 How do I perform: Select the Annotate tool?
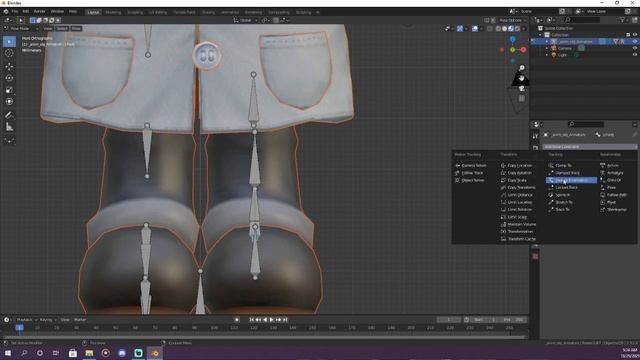pos(9,116)
